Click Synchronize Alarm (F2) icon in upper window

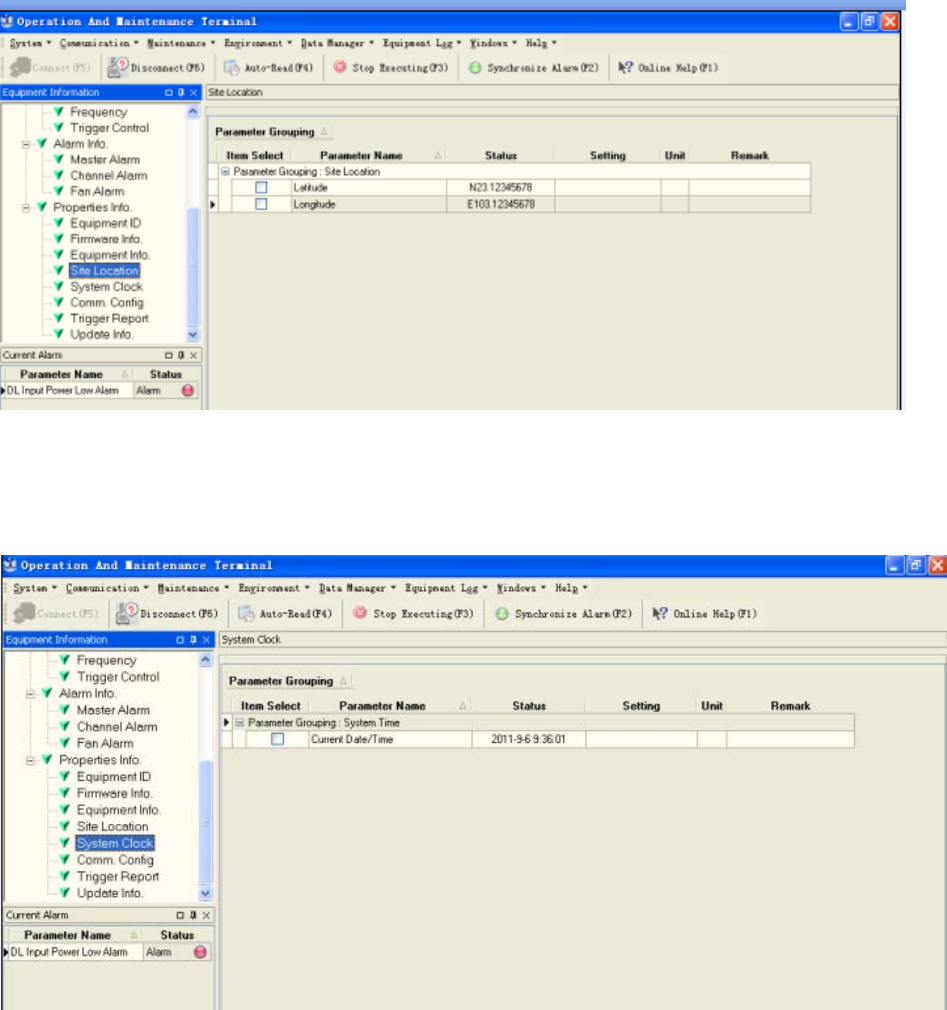(475, 68)
